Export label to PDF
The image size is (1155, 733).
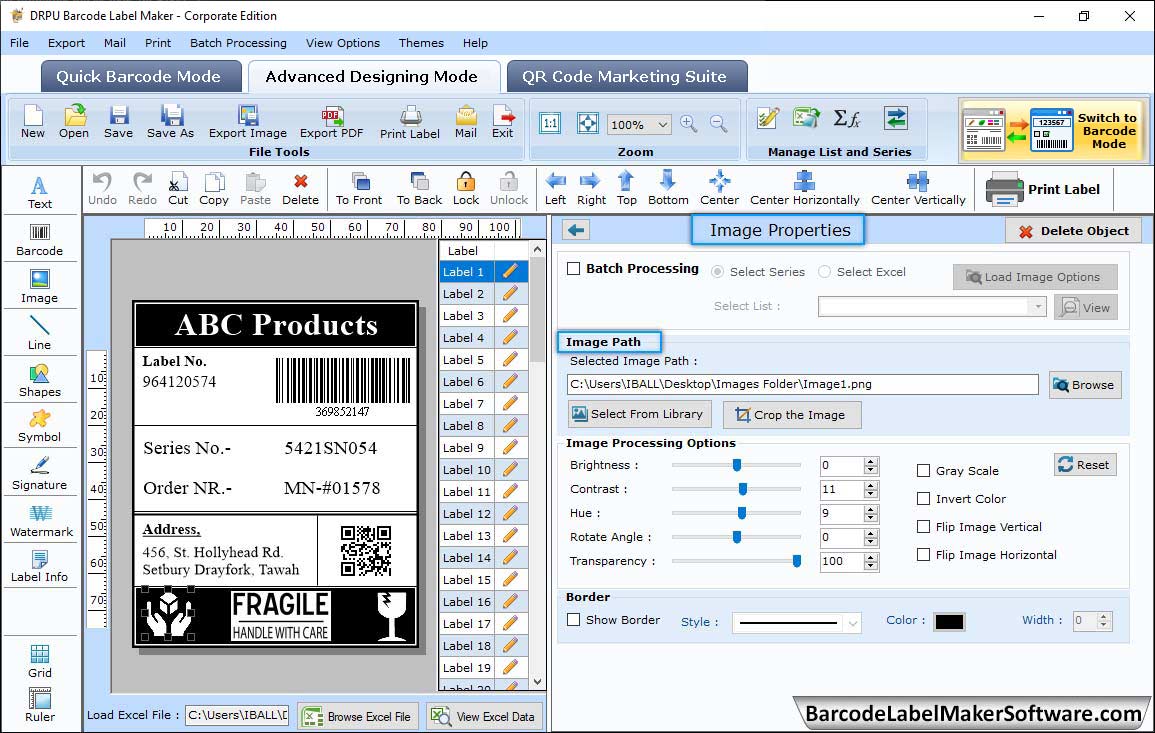pyautogui.click(x=331, y=122)
